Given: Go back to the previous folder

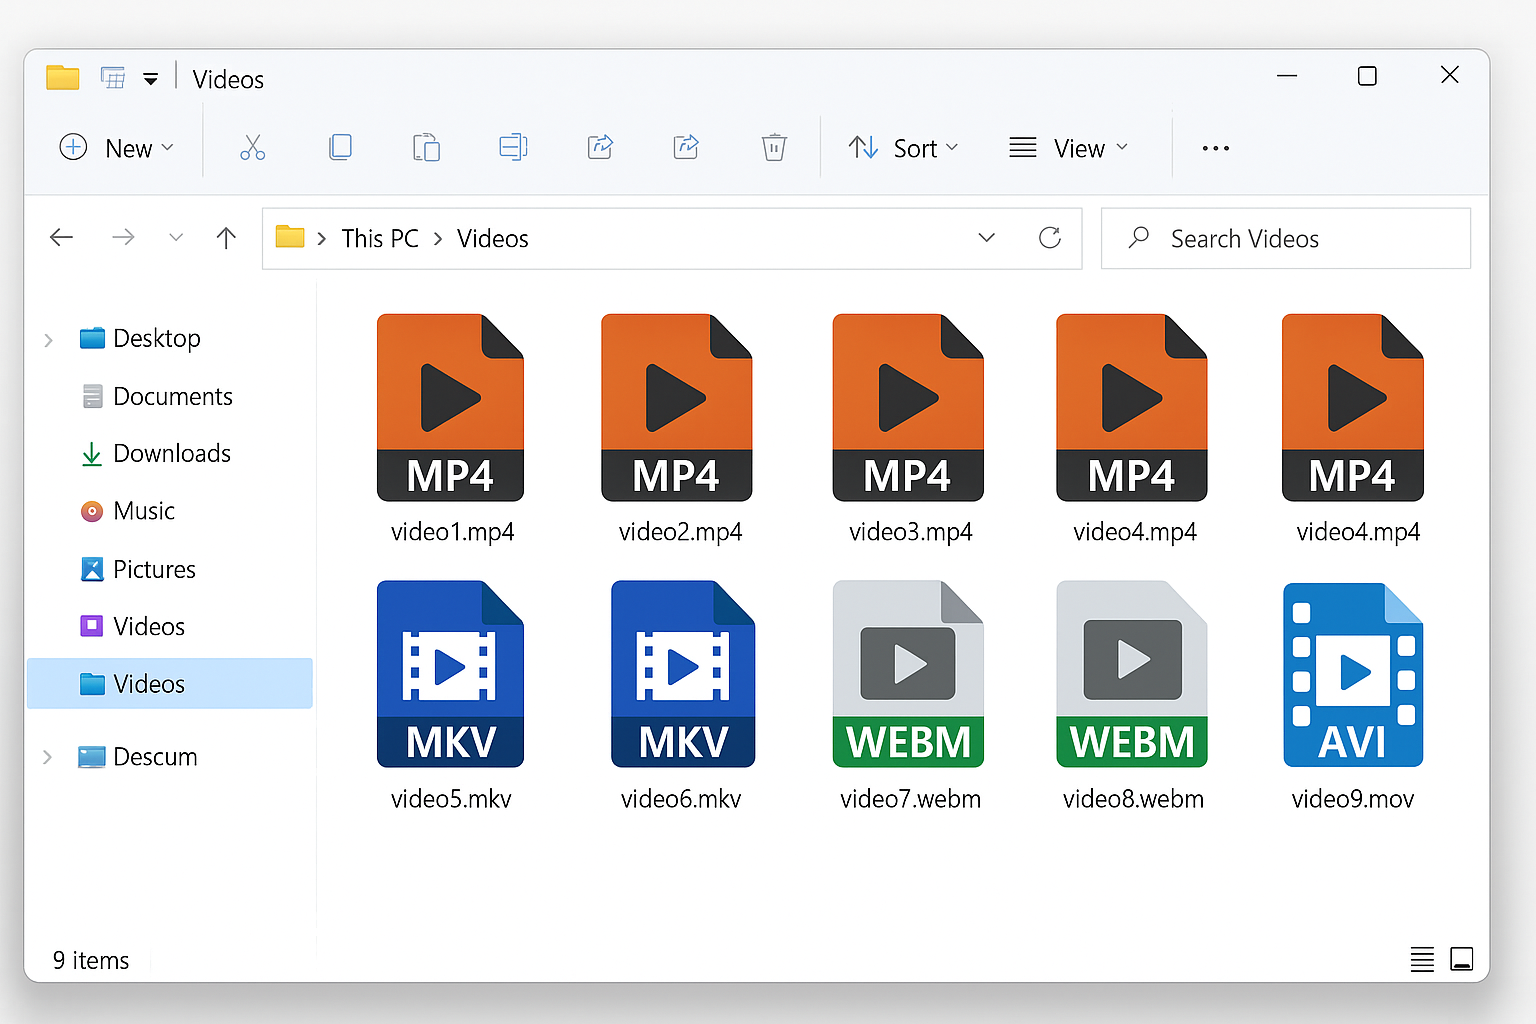Looking at the screenshot, I should point(61,238).
